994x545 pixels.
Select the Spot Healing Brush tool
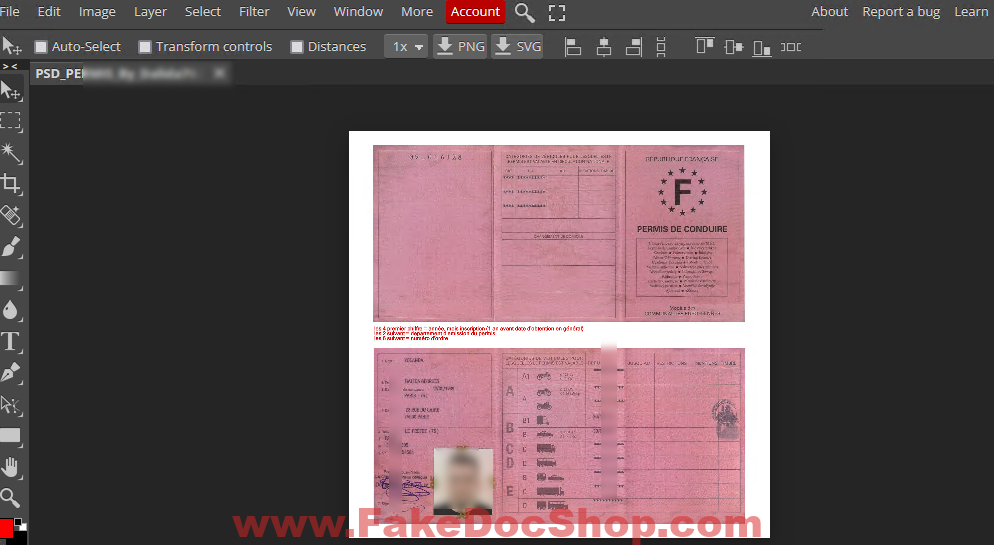point(11,215)
